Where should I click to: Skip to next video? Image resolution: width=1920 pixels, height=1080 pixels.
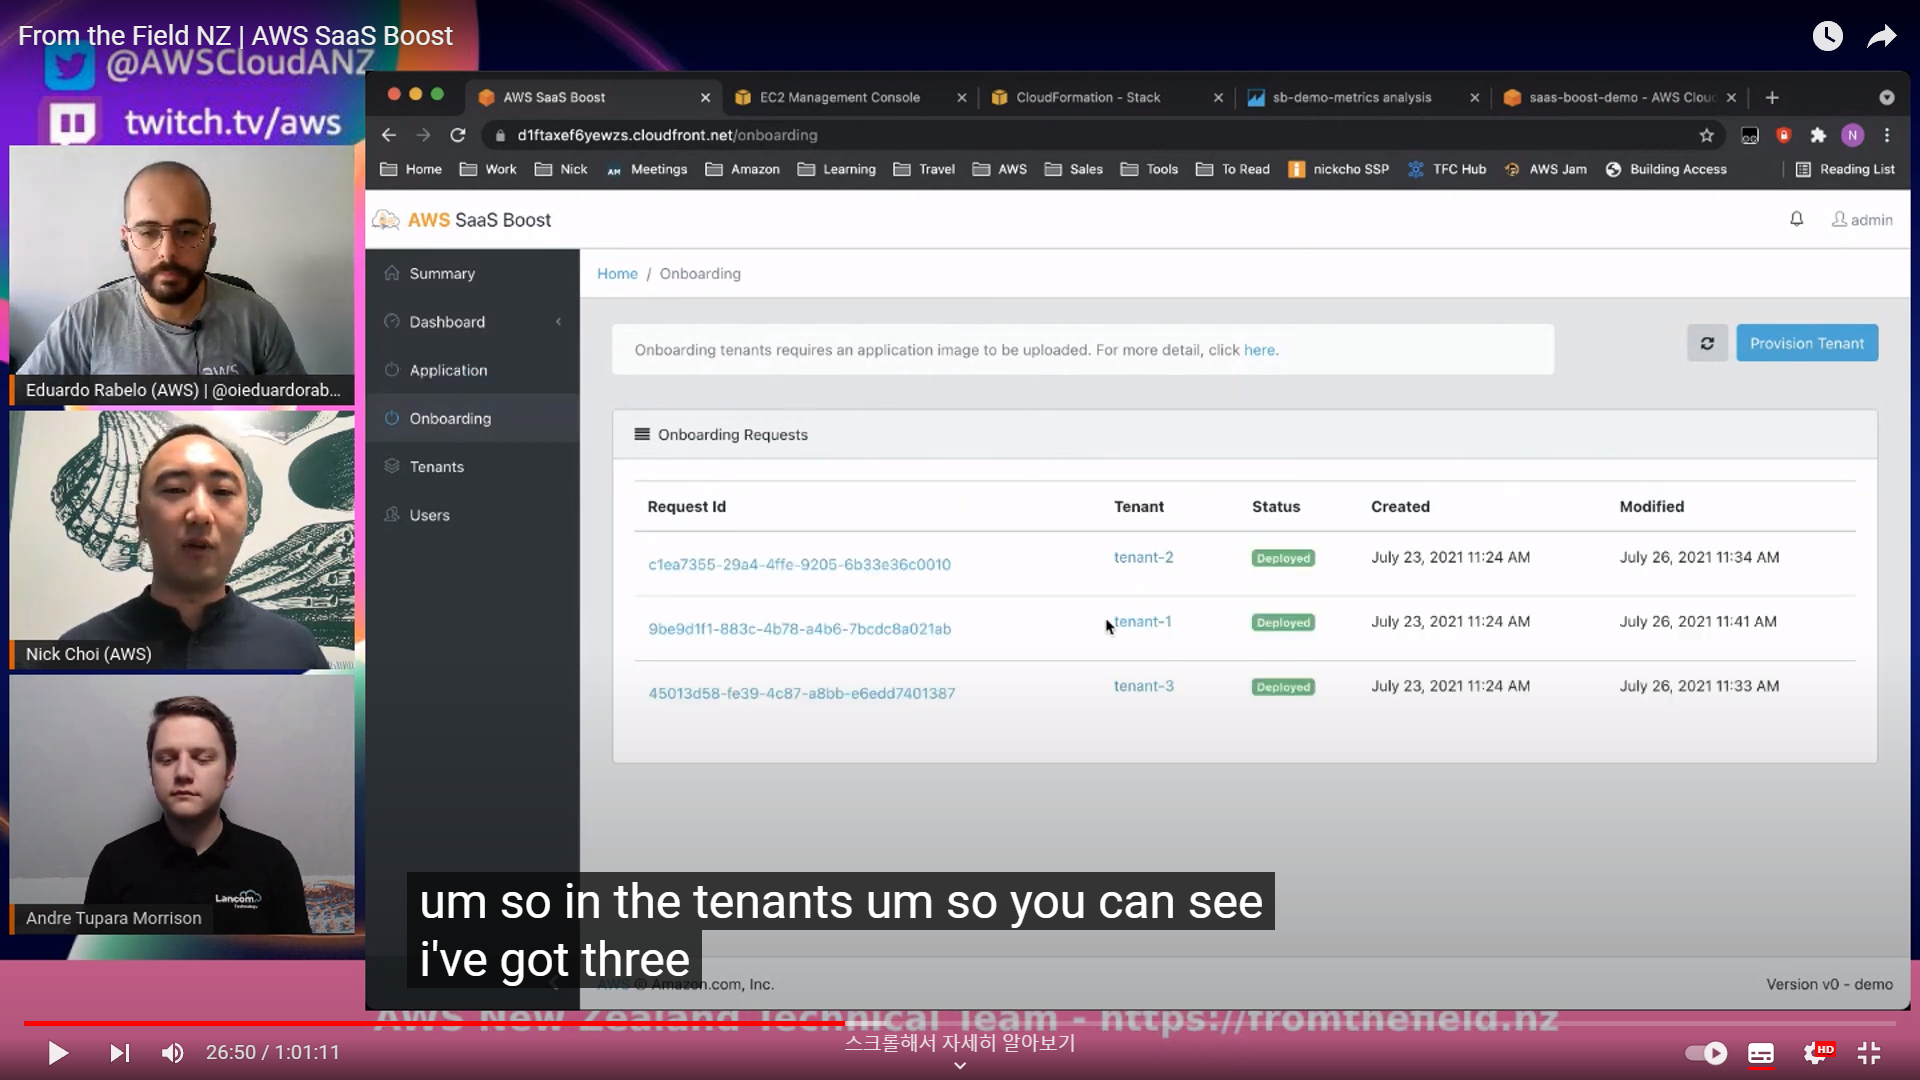coord(119,1052)
